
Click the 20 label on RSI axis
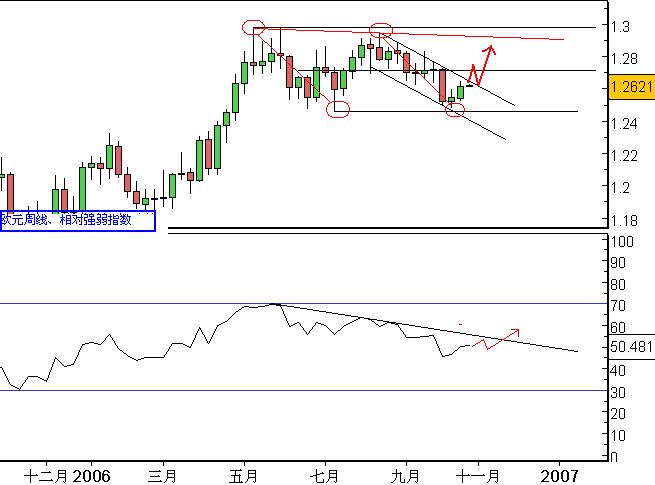[618, 414]
